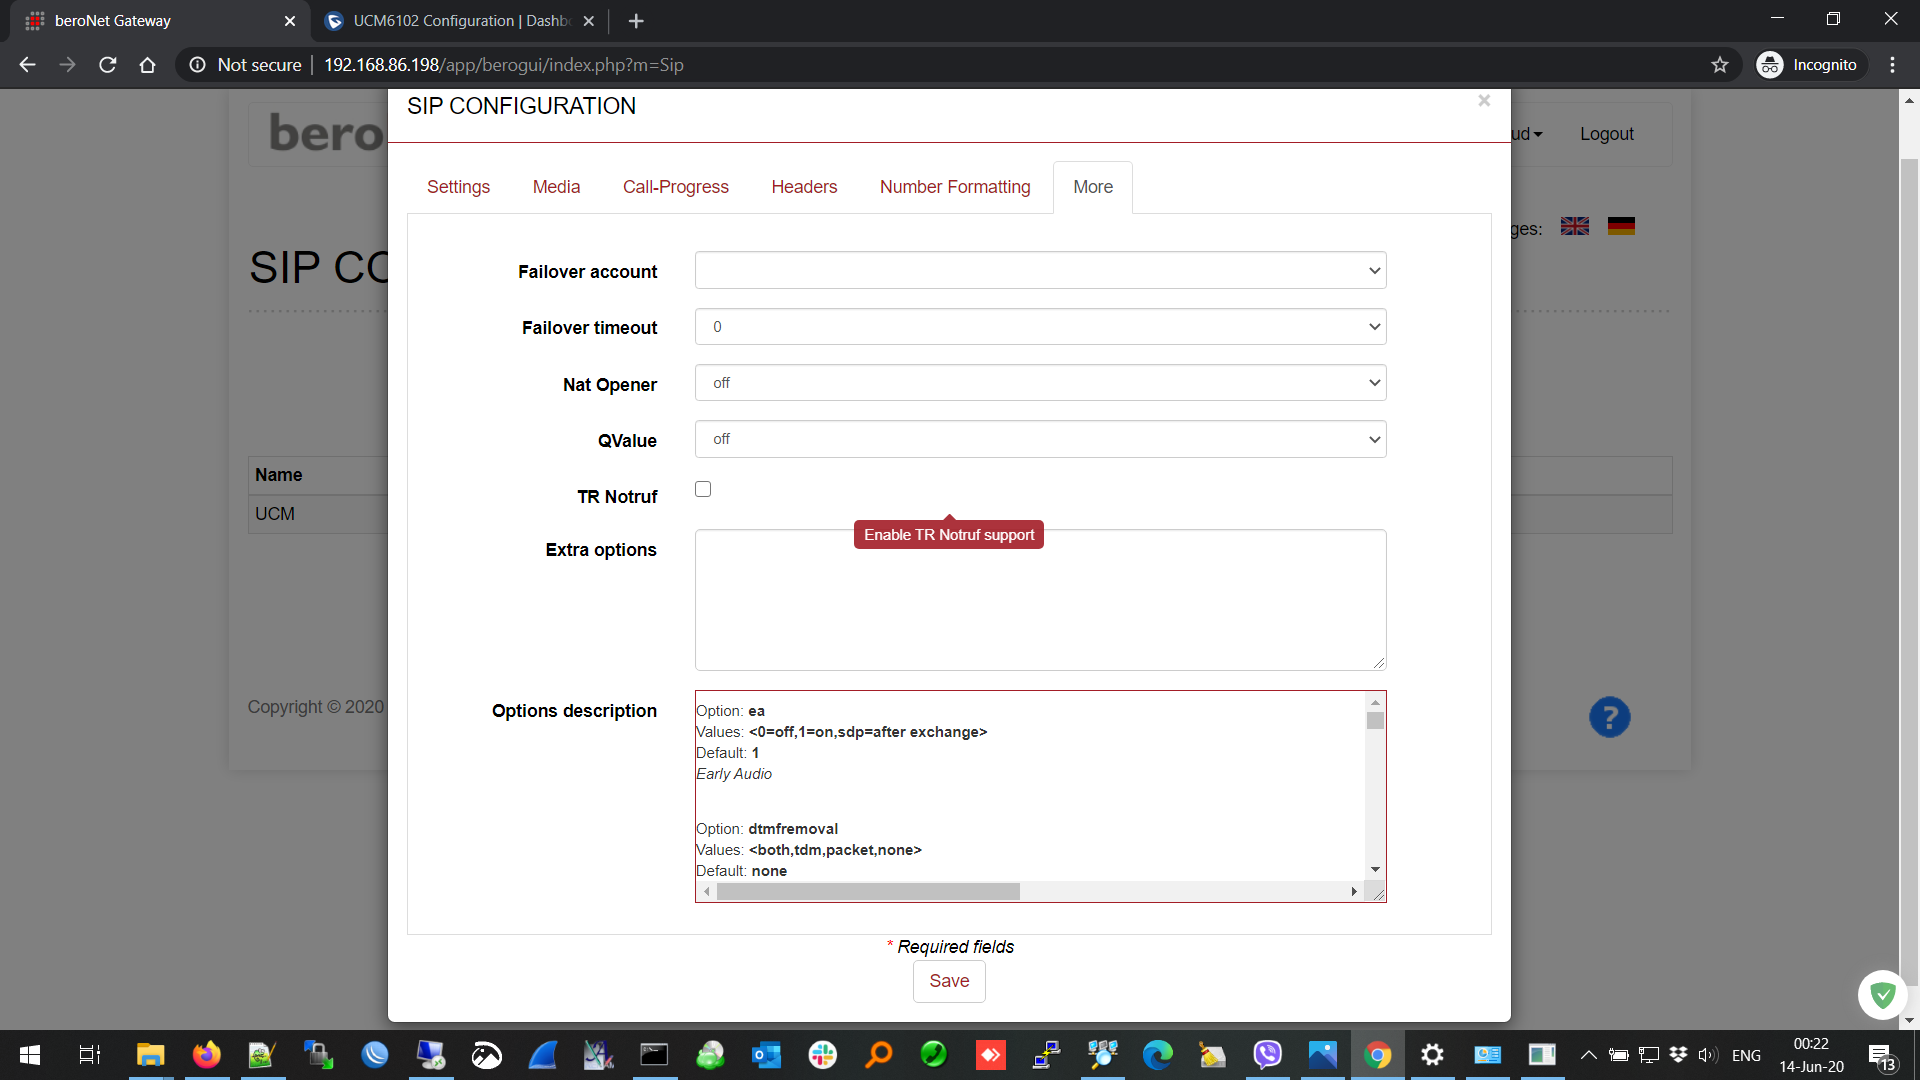1920x1080 pixels.
Task: Open the Chrome three-dot menu
Action: coord(1892,65)
